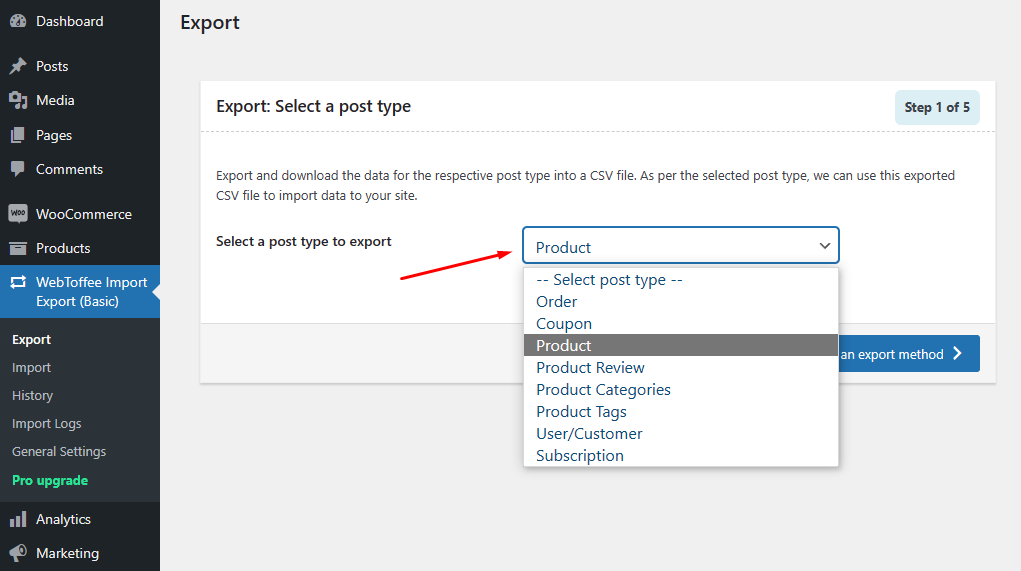Select WebToffee Import Export (Basic) menu
1021x571 pixels.
79,292
